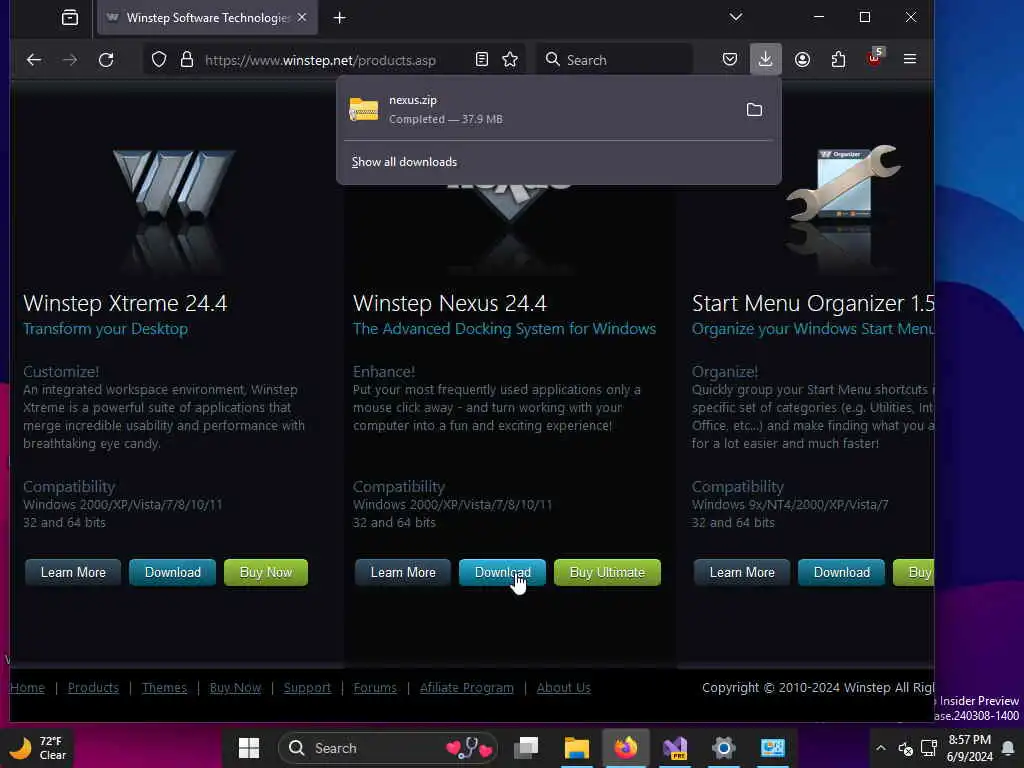Open a new tab with the plus button
The width and height of the screenshot is (1024, 768).
click(340, 18)
